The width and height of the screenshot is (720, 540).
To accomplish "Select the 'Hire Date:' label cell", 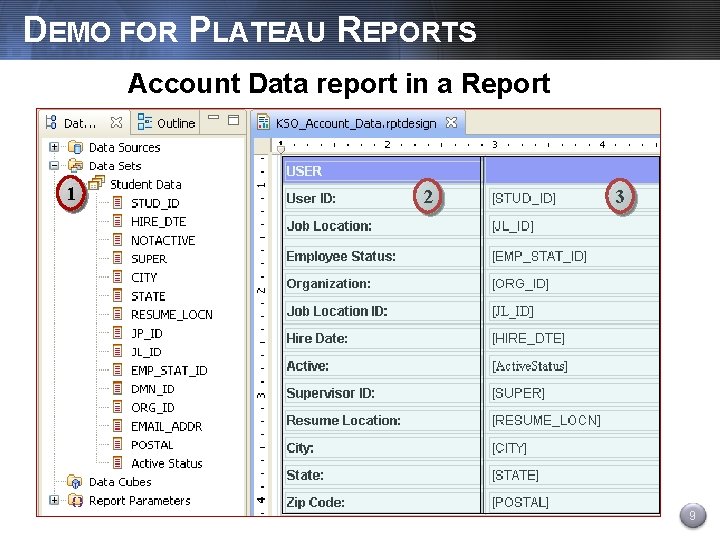I will pyautogui.click(x=382, y=338).
